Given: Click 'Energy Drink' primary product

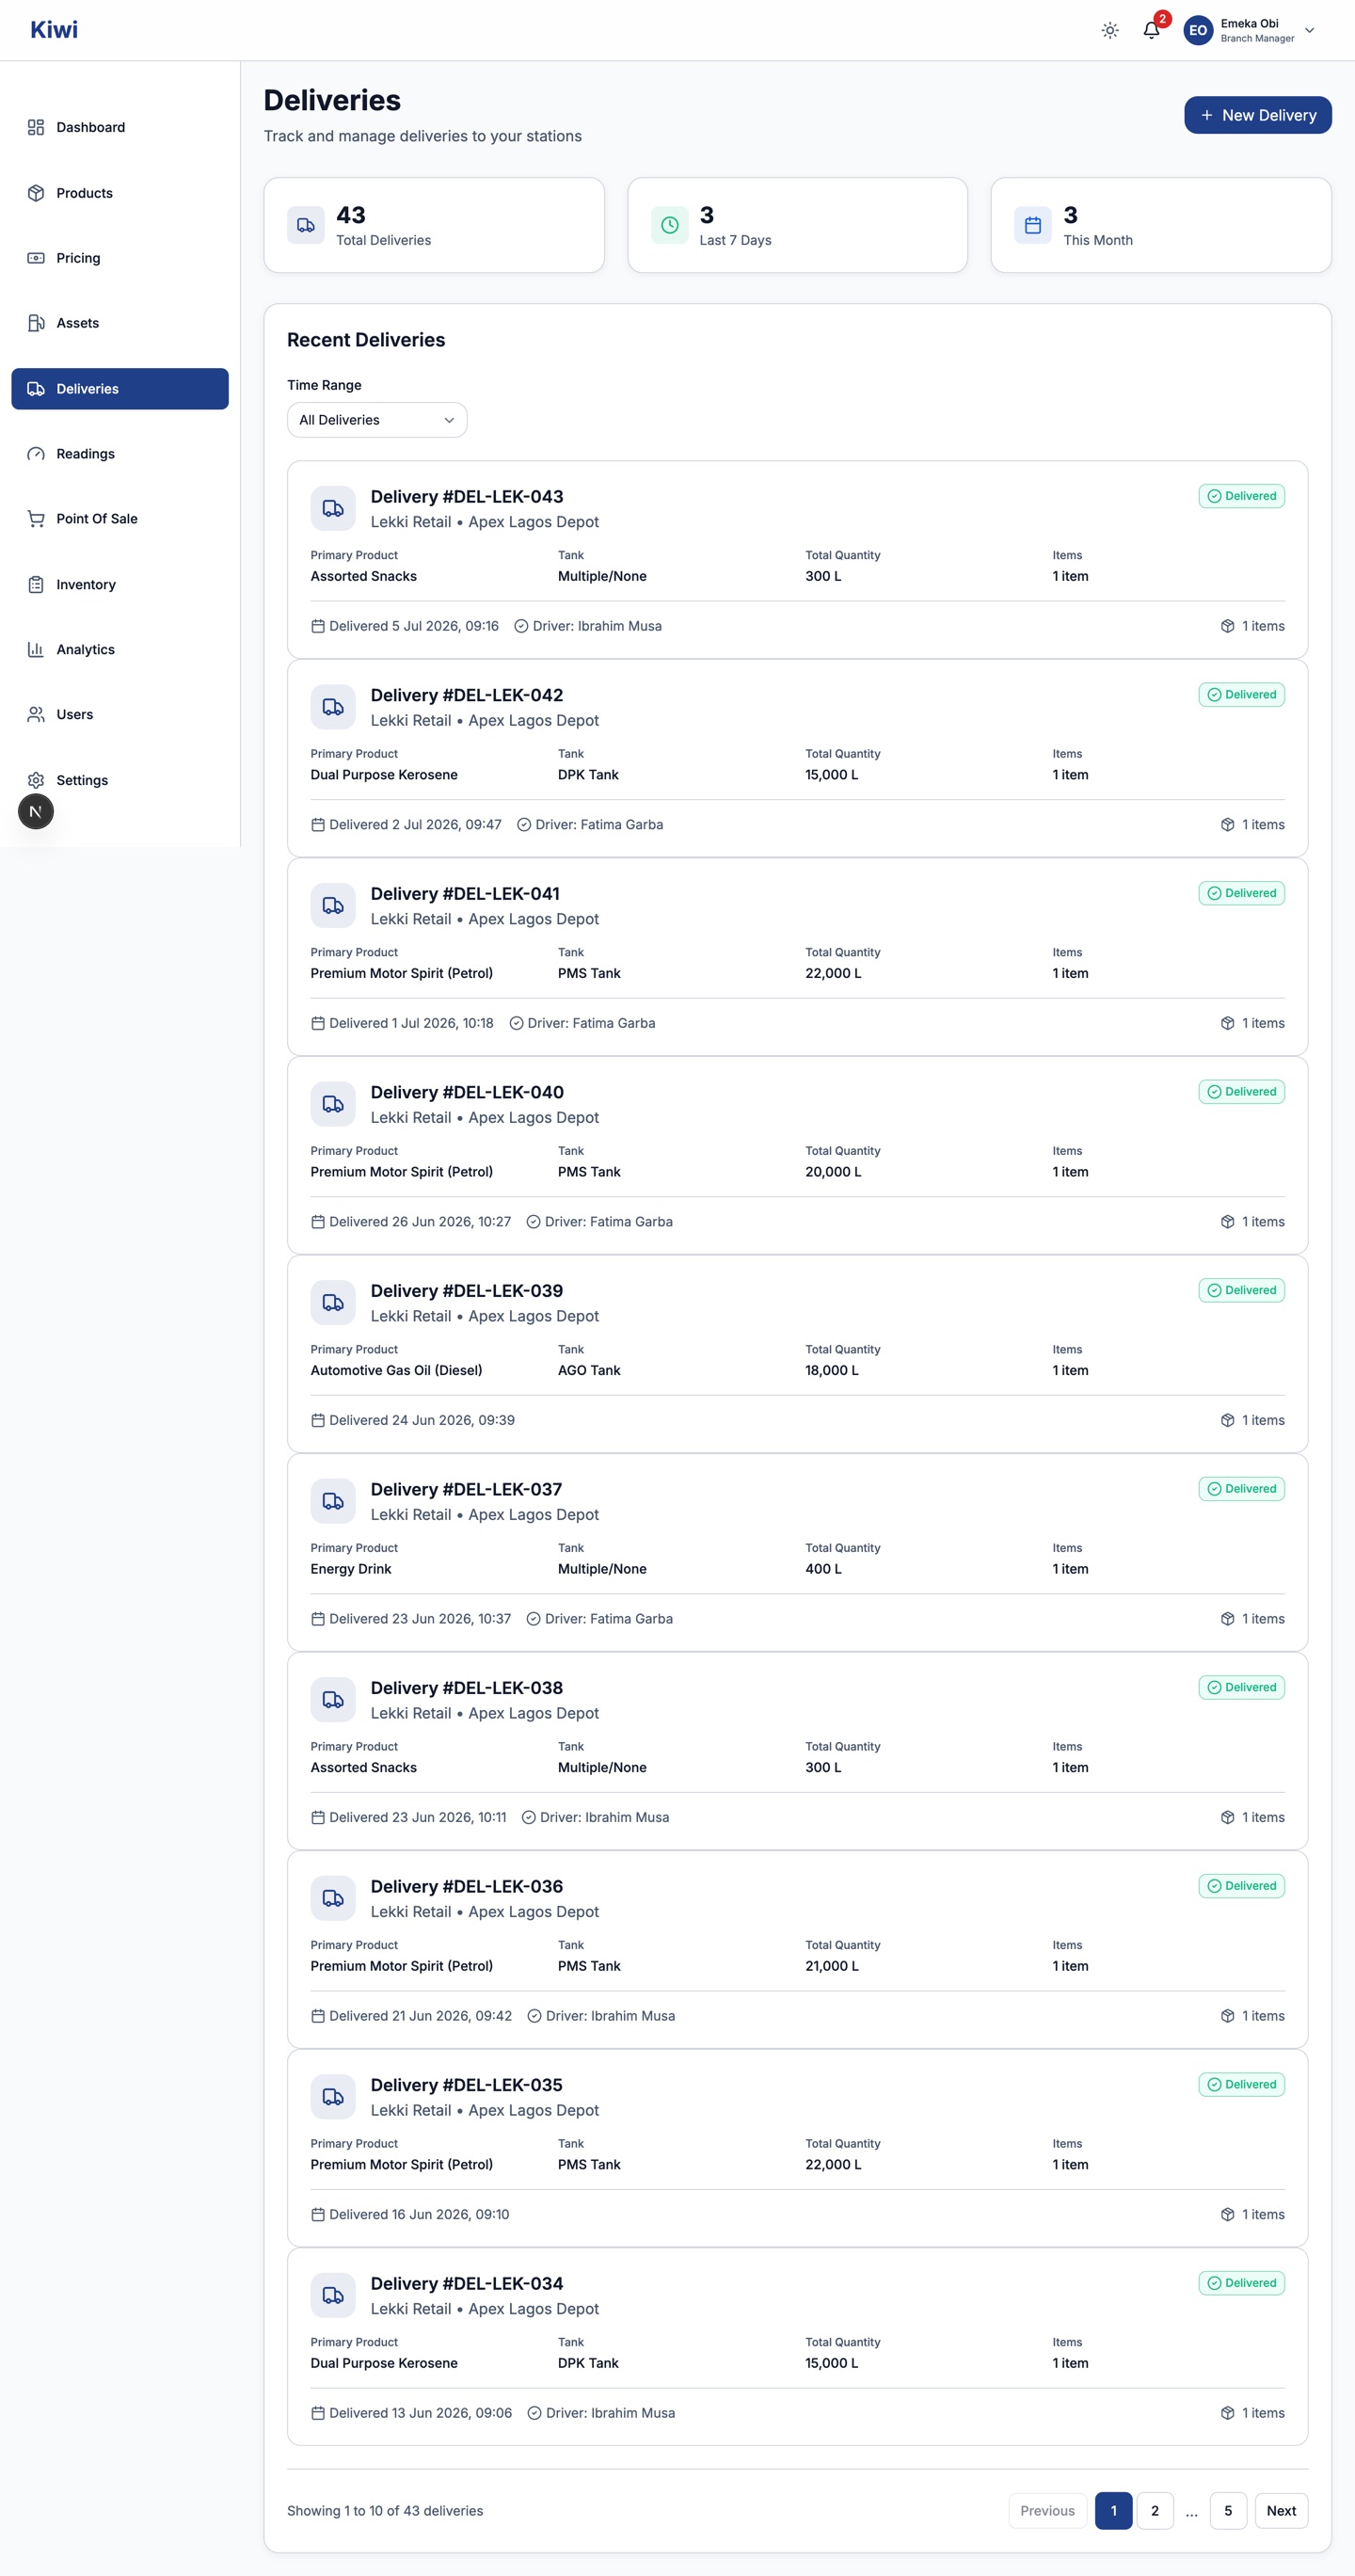Looking at the screenshot, I should pyautogui.click(x=351, y=1569).
